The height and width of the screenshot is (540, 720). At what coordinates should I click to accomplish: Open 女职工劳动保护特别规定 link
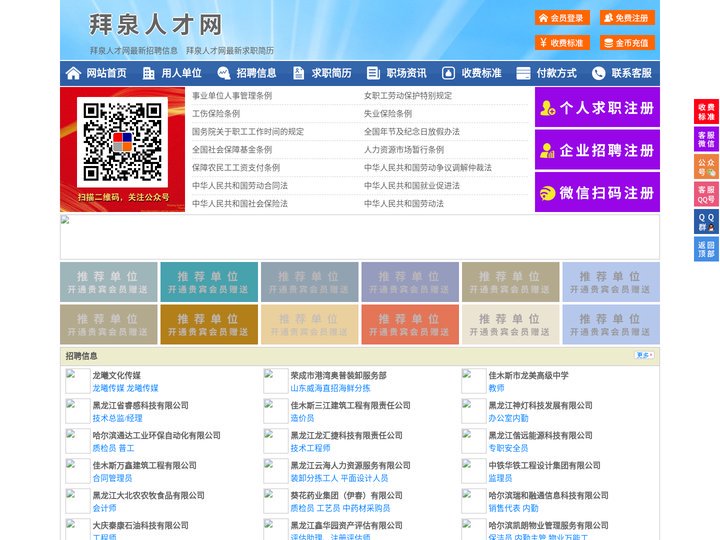point(408,96)
